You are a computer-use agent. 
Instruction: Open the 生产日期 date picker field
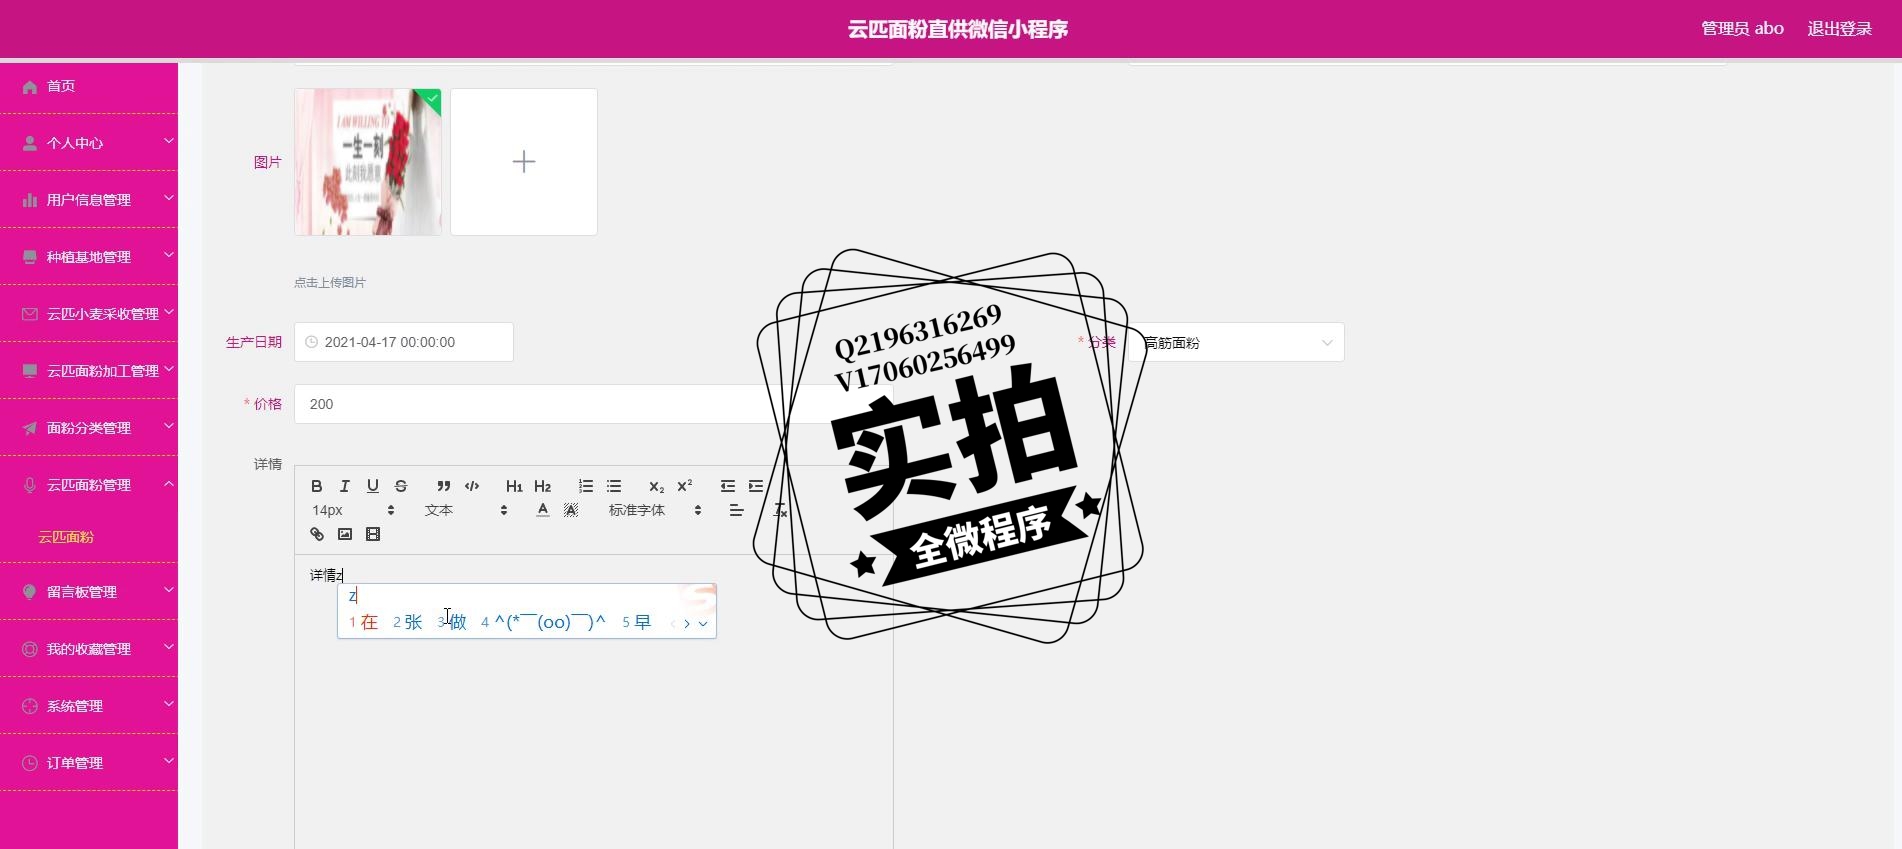404,342
